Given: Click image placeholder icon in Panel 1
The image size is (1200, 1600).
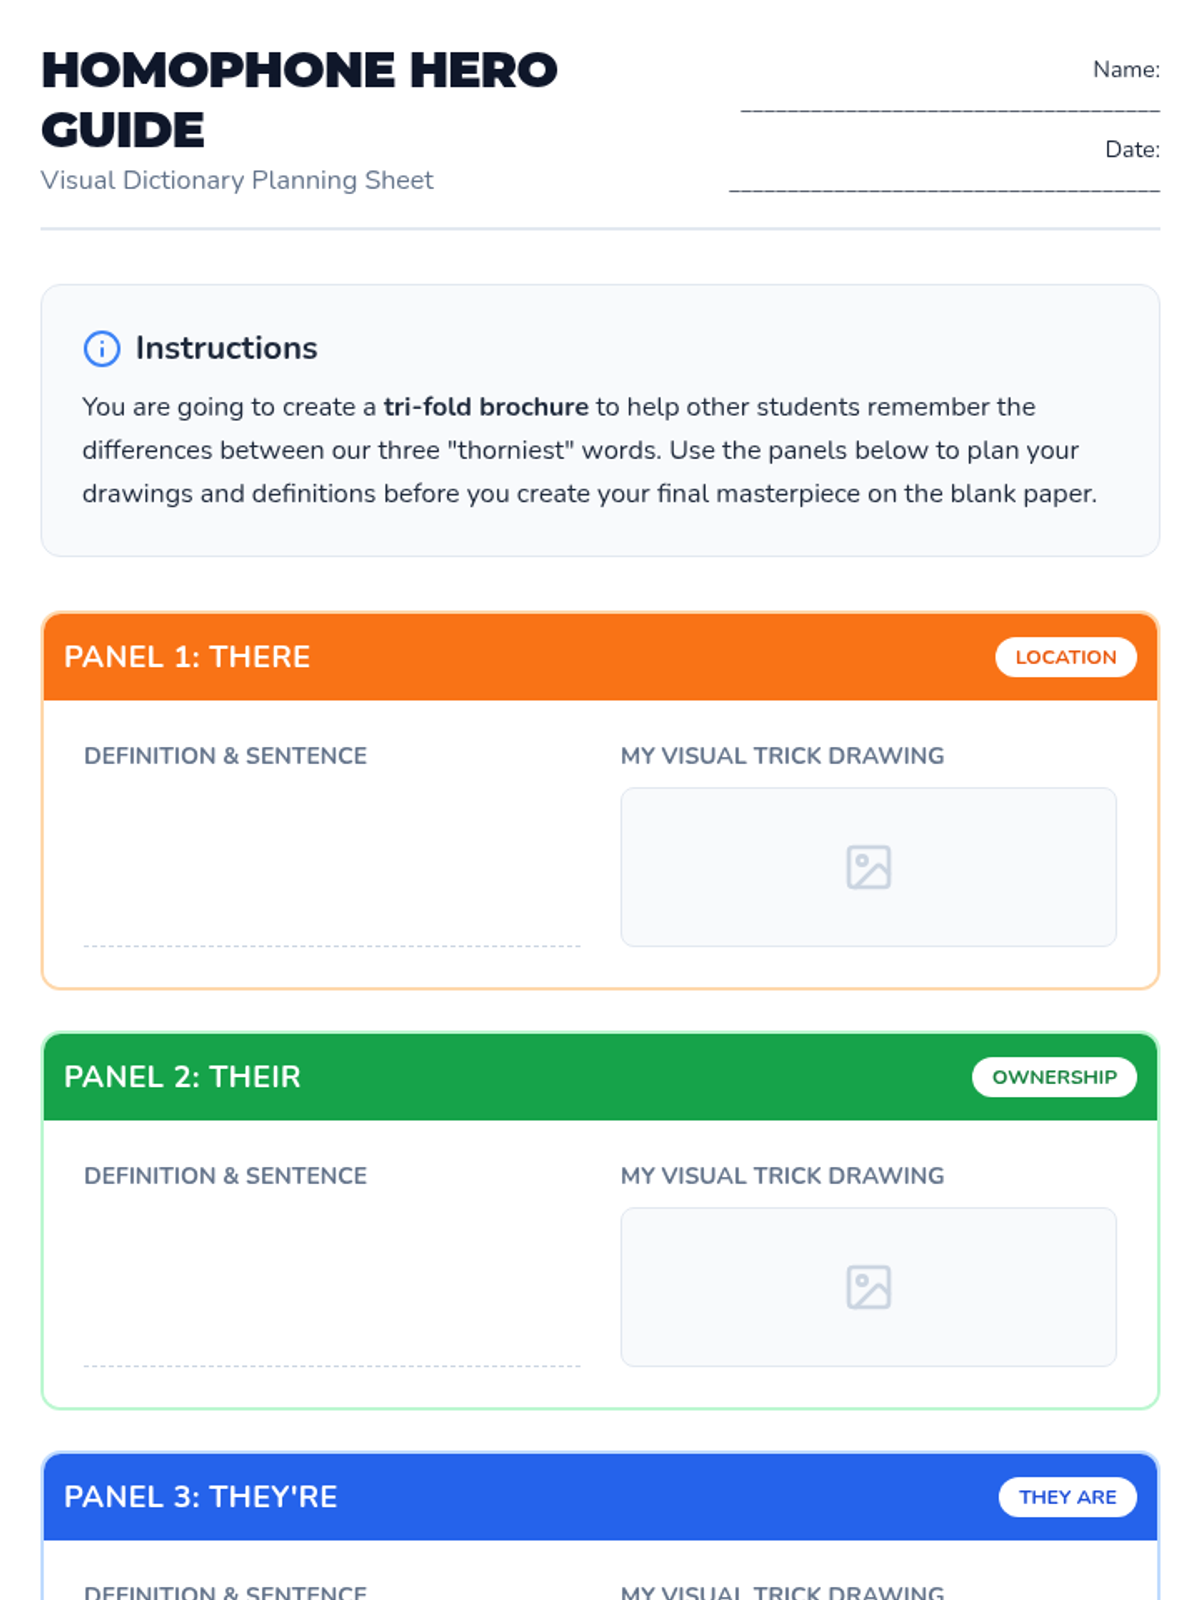Looking at the screenshot, I should pos(868,867).
